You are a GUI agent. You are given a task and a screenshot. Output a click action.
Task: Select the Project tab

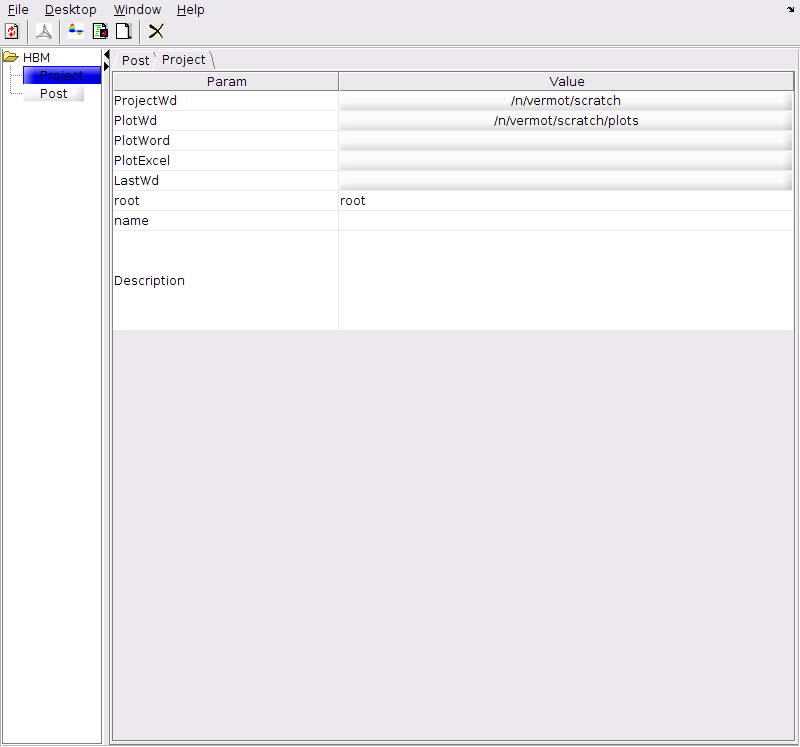pos(184,60)
